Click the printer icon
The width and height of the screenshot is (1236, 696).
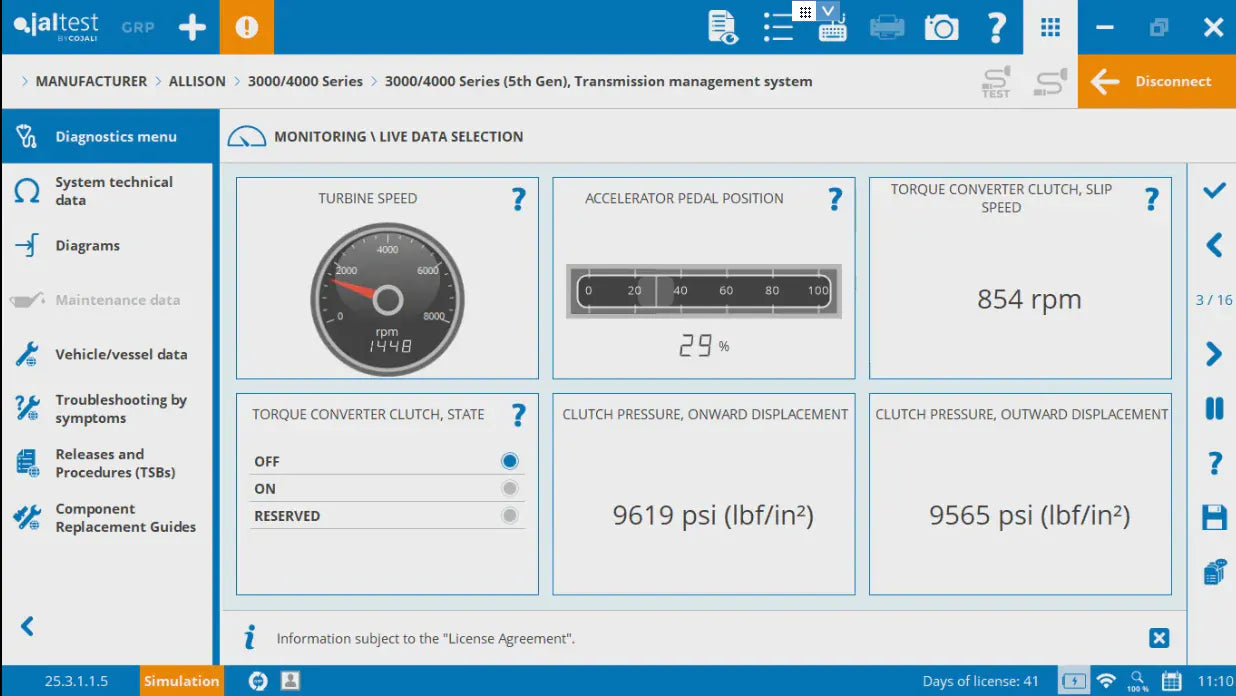887,27
